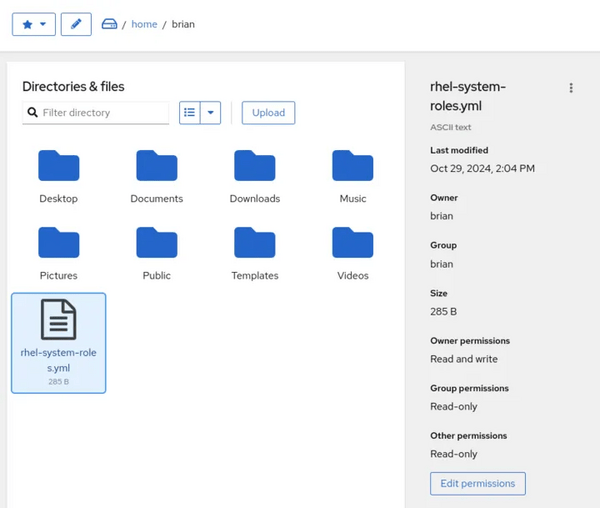Open the Documents folder icon
This screenshot has width=600, height=508.
pyautogui.click(x=156, y=166)
